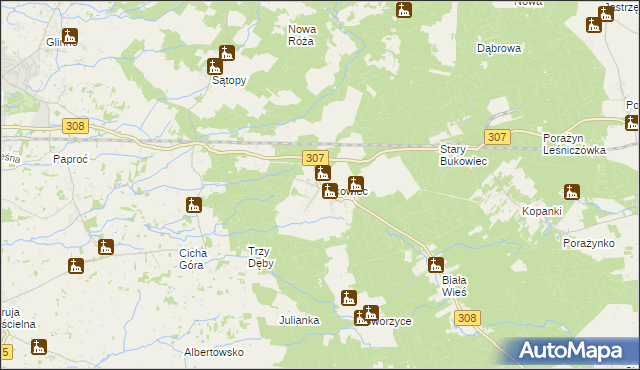Click the 307 road shield at Bukowiec
Viewport: 640px width, 370px height.
click(x=315, y=158)
